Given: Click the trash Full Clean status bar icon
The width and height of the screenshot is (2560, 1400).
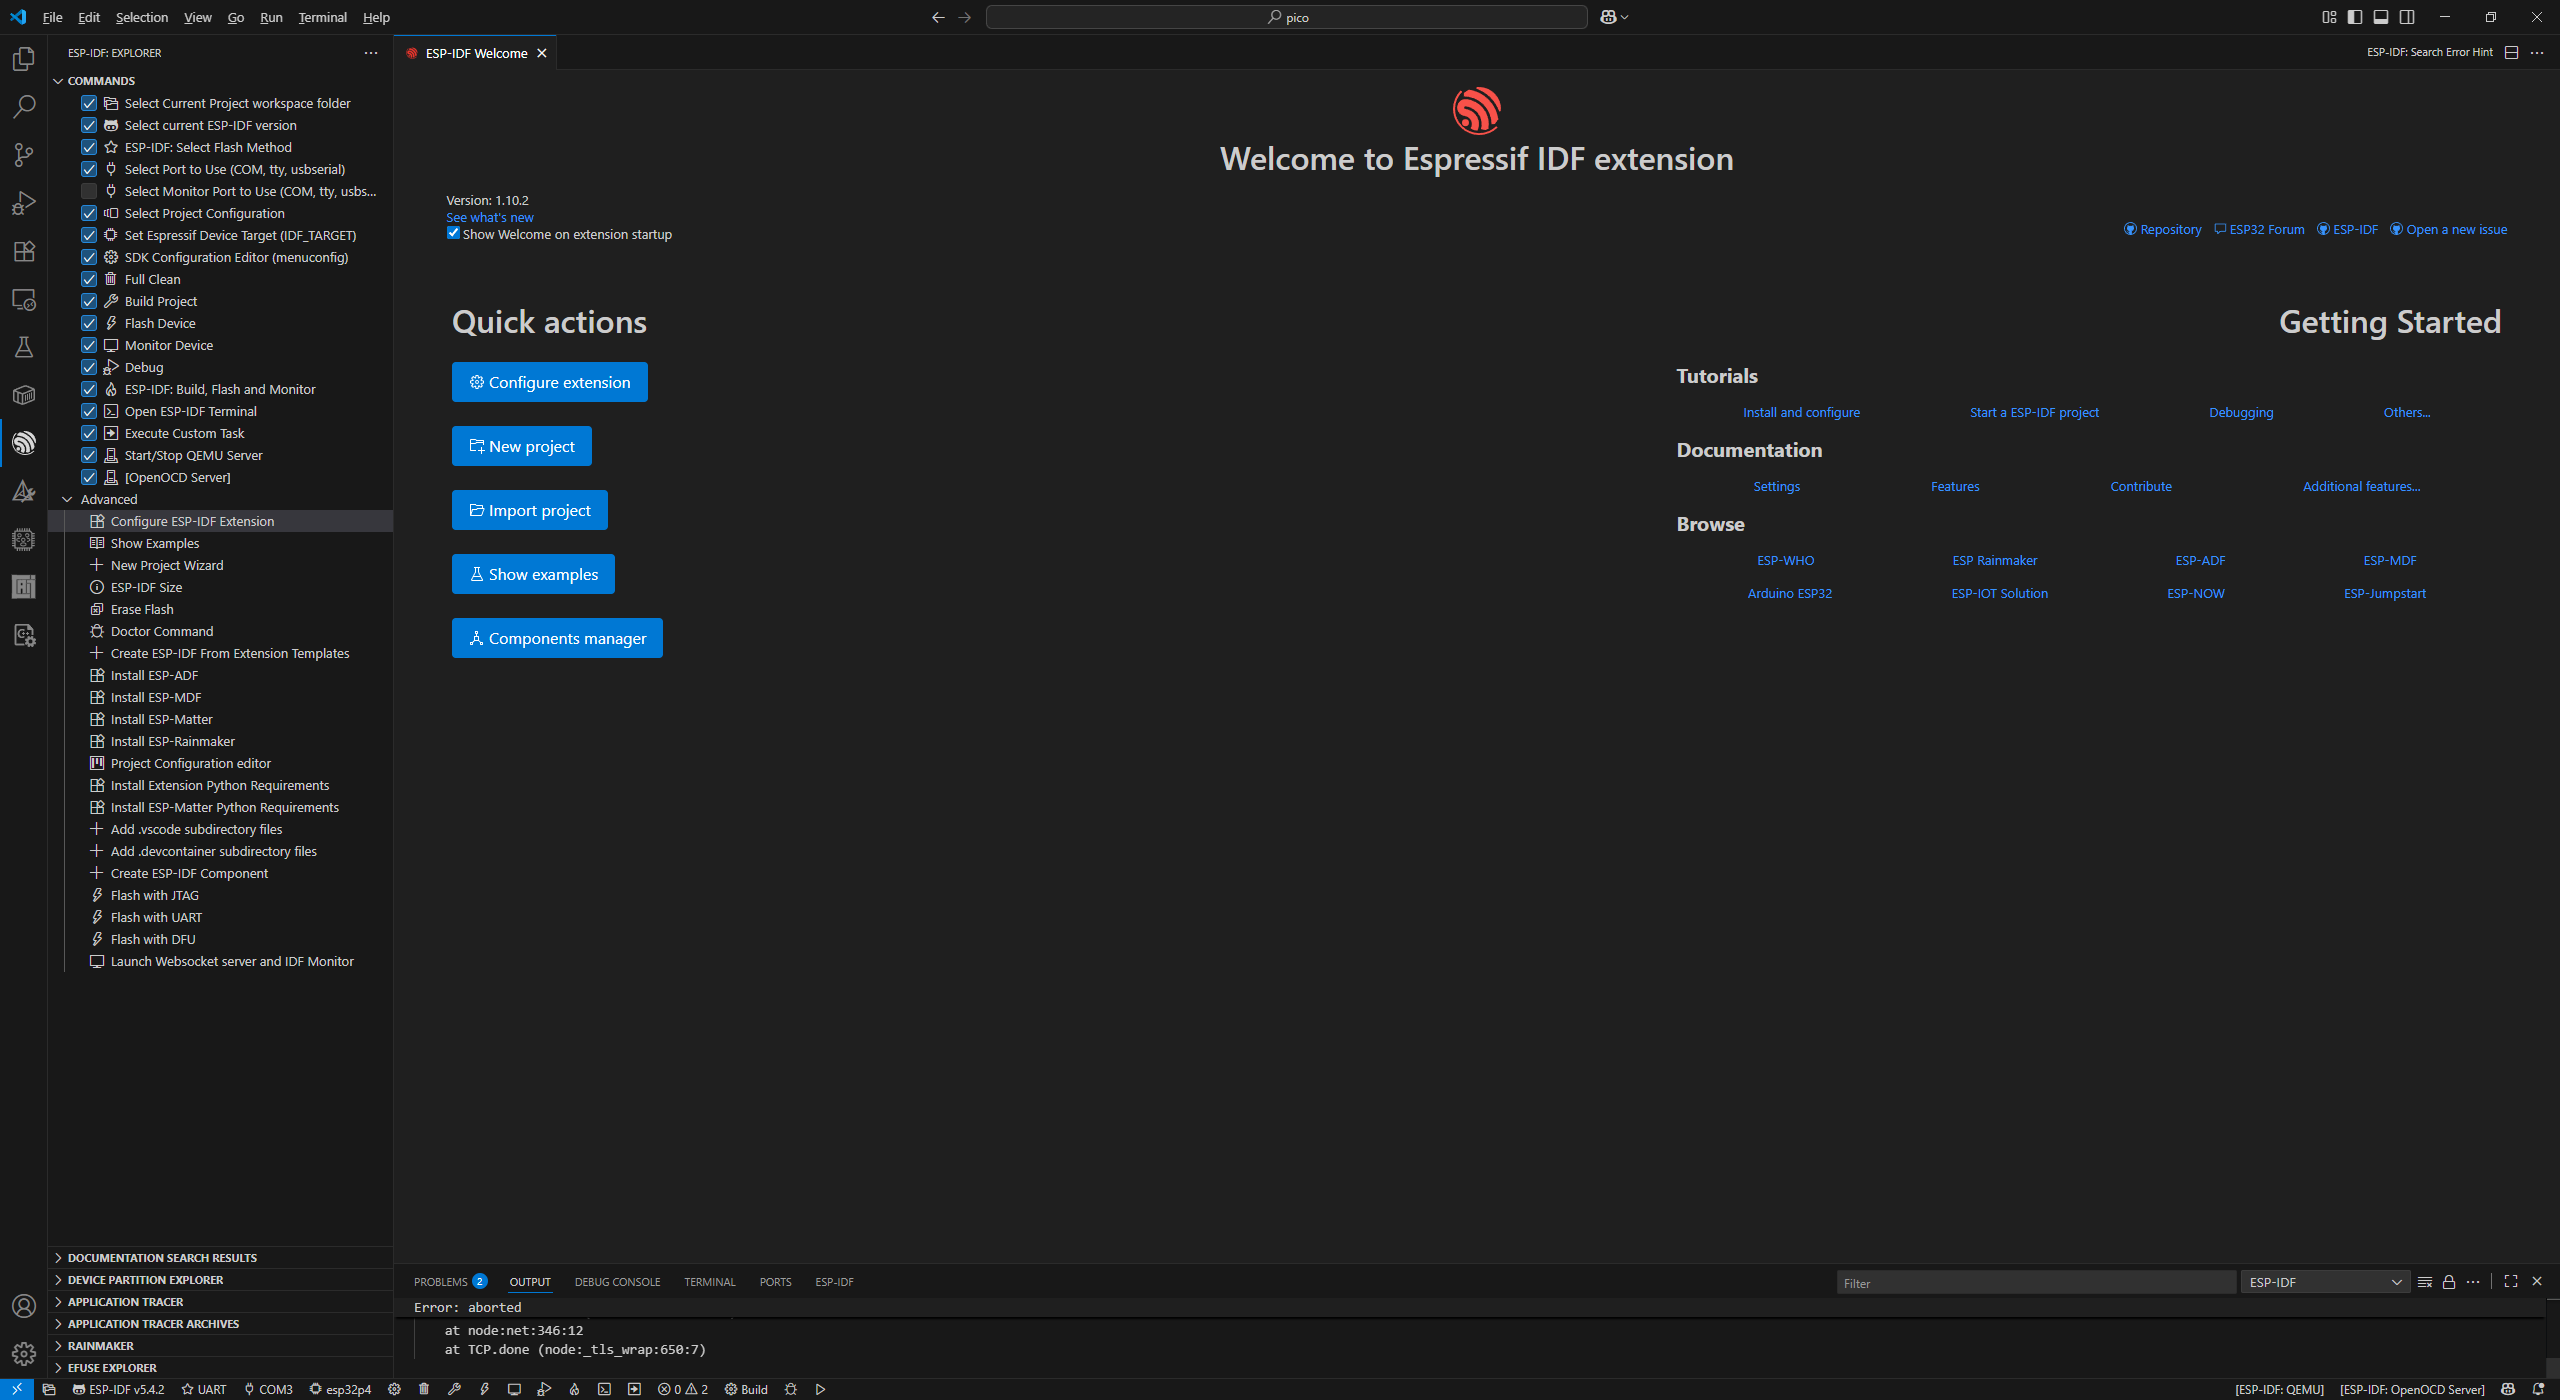Looking at the screenshot, I should (424, 1389).
